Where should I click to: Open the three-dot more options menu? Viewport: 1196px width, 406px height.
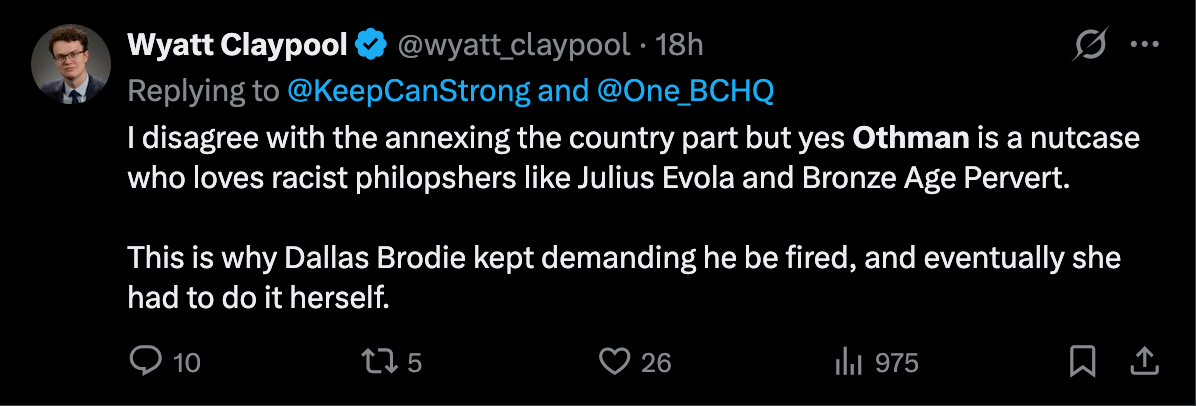(x=1145, y=45)
